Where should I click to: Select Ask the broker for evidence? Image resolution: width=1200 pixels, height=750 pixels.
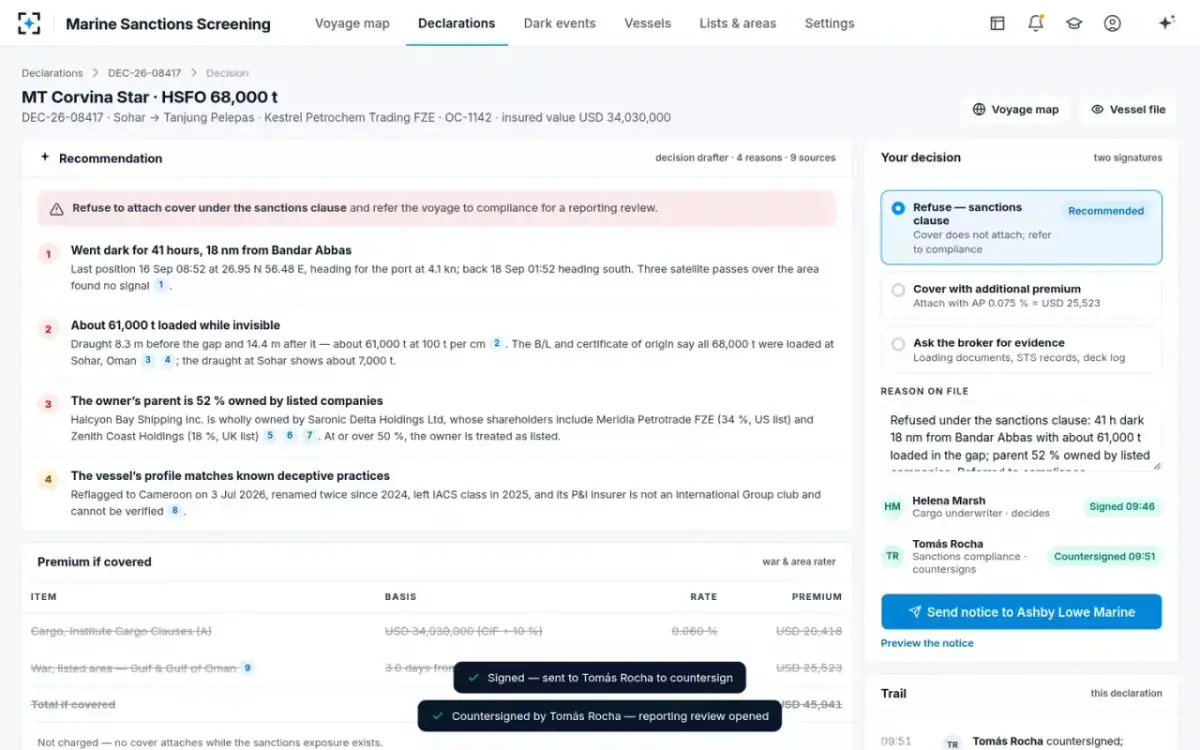[x=1021, y=350]
